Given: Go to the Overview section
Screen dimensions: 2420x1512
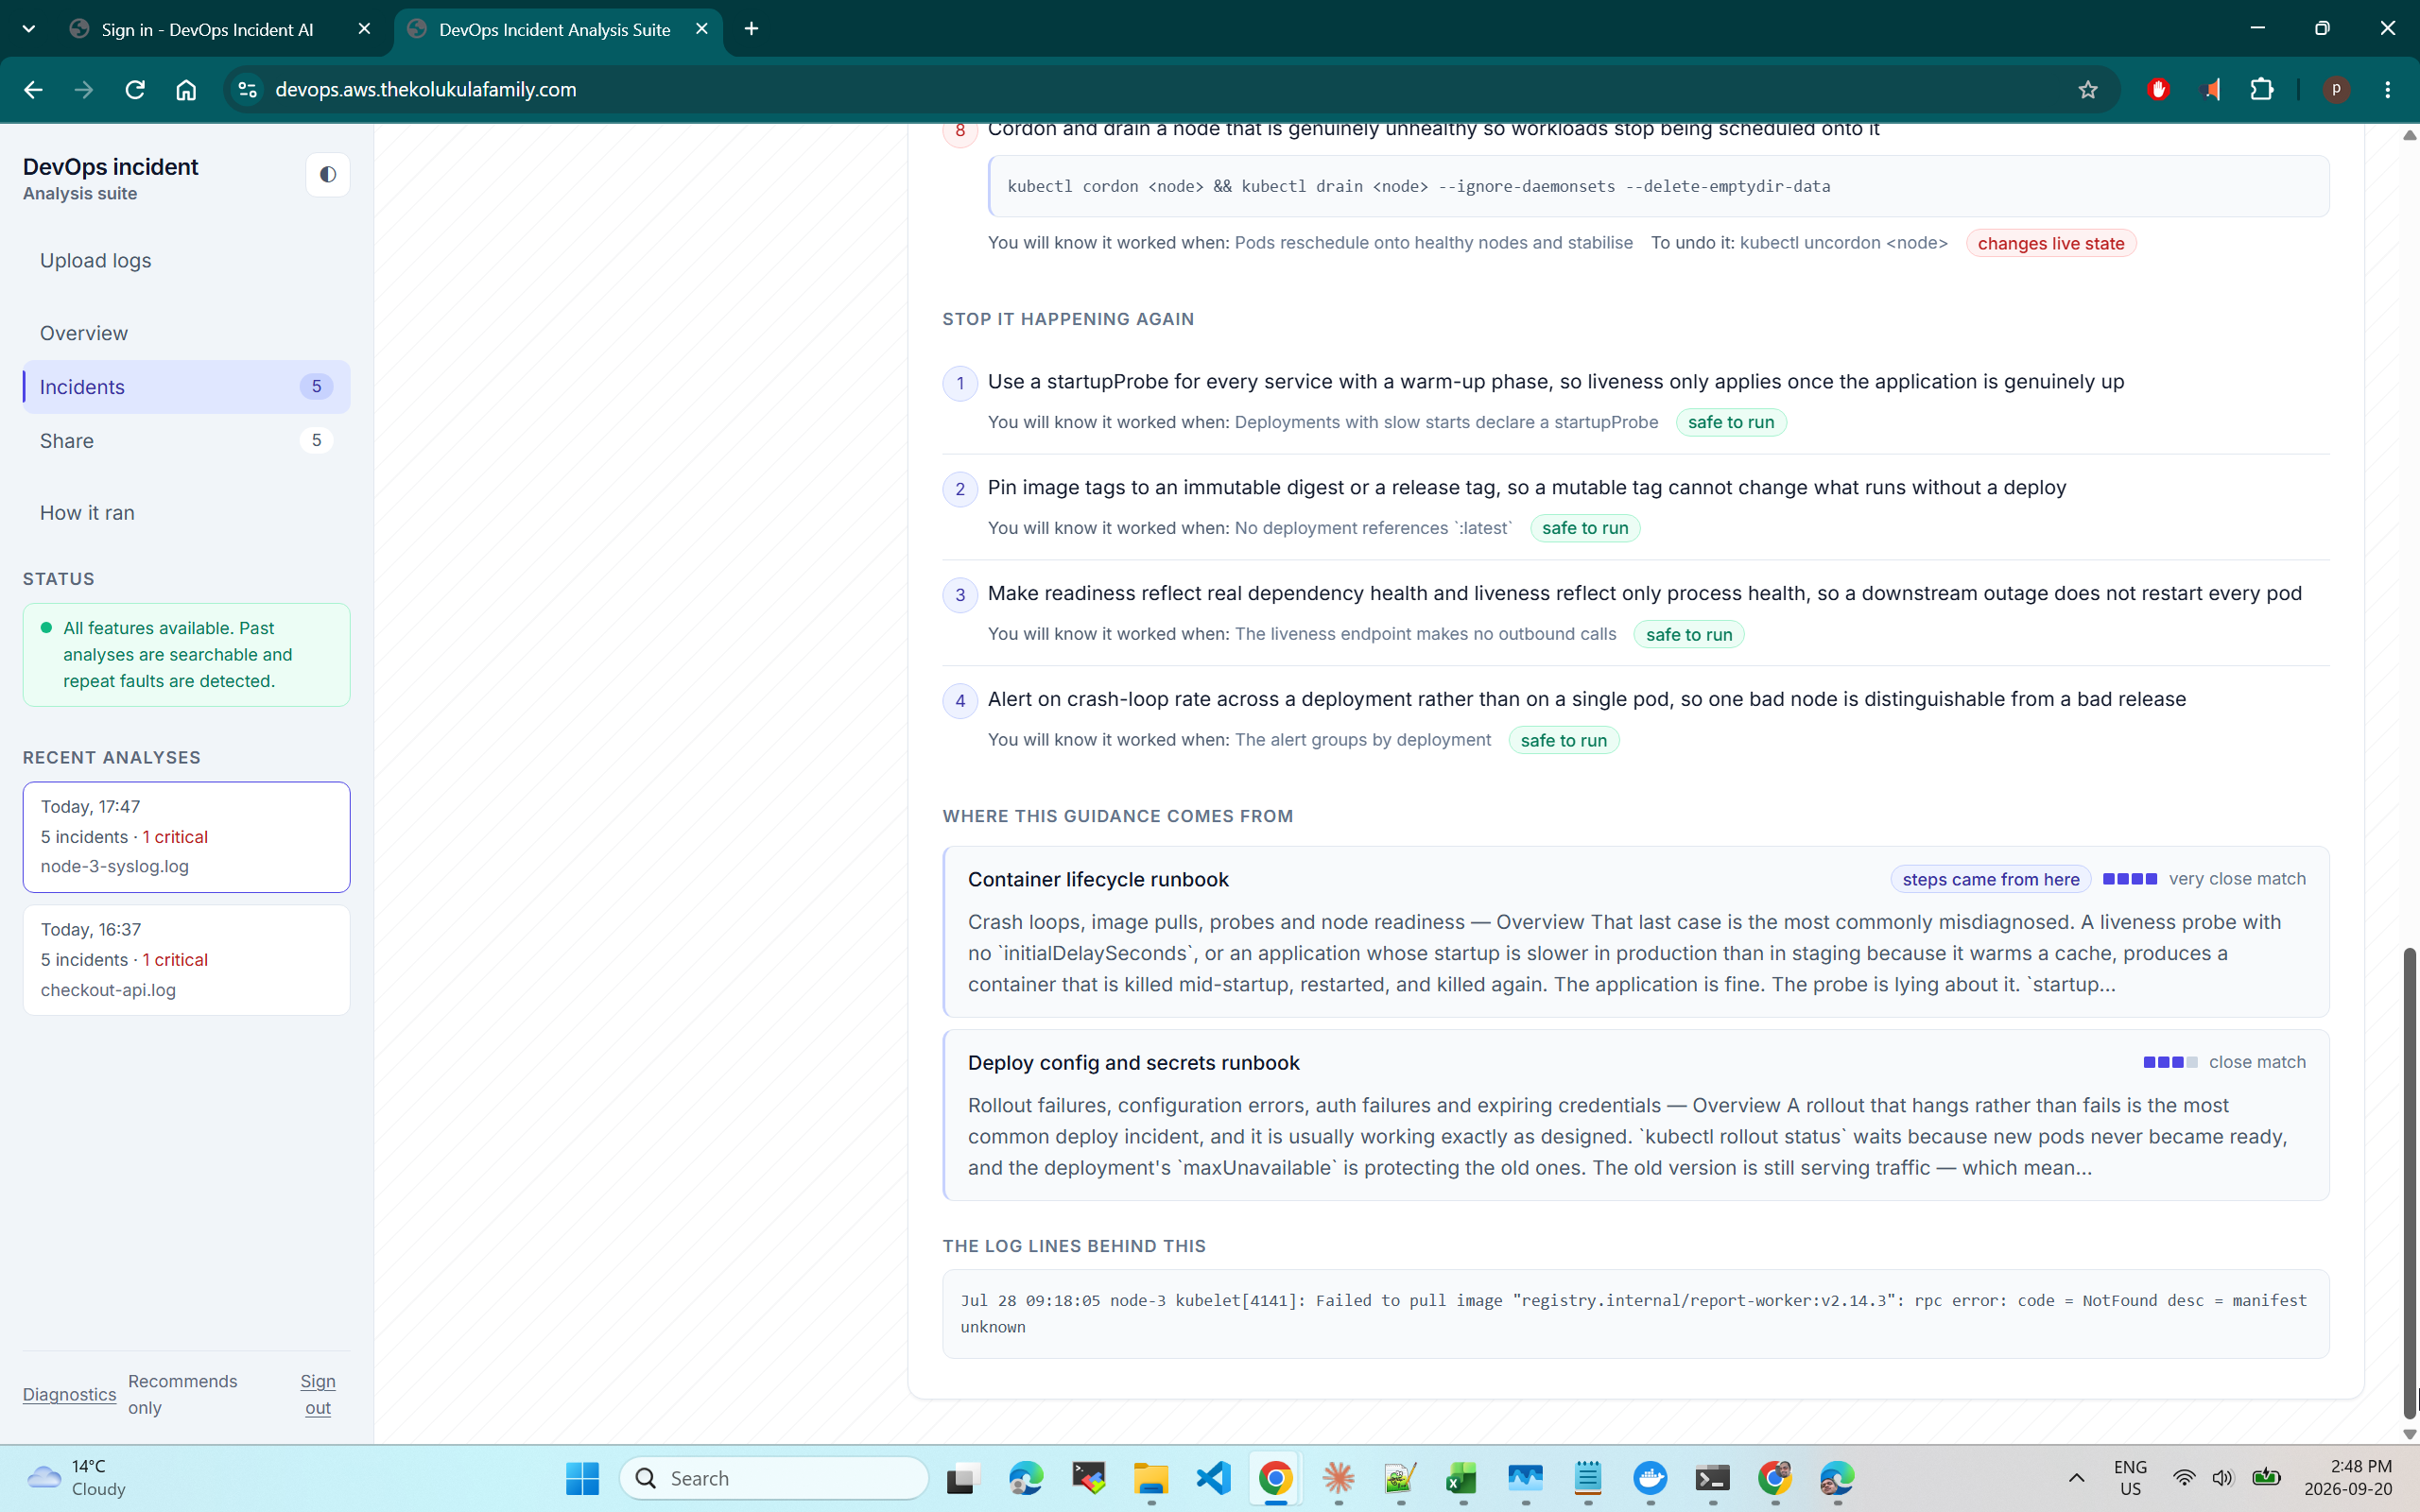Looking at the screenshot, I should point(186,333).
